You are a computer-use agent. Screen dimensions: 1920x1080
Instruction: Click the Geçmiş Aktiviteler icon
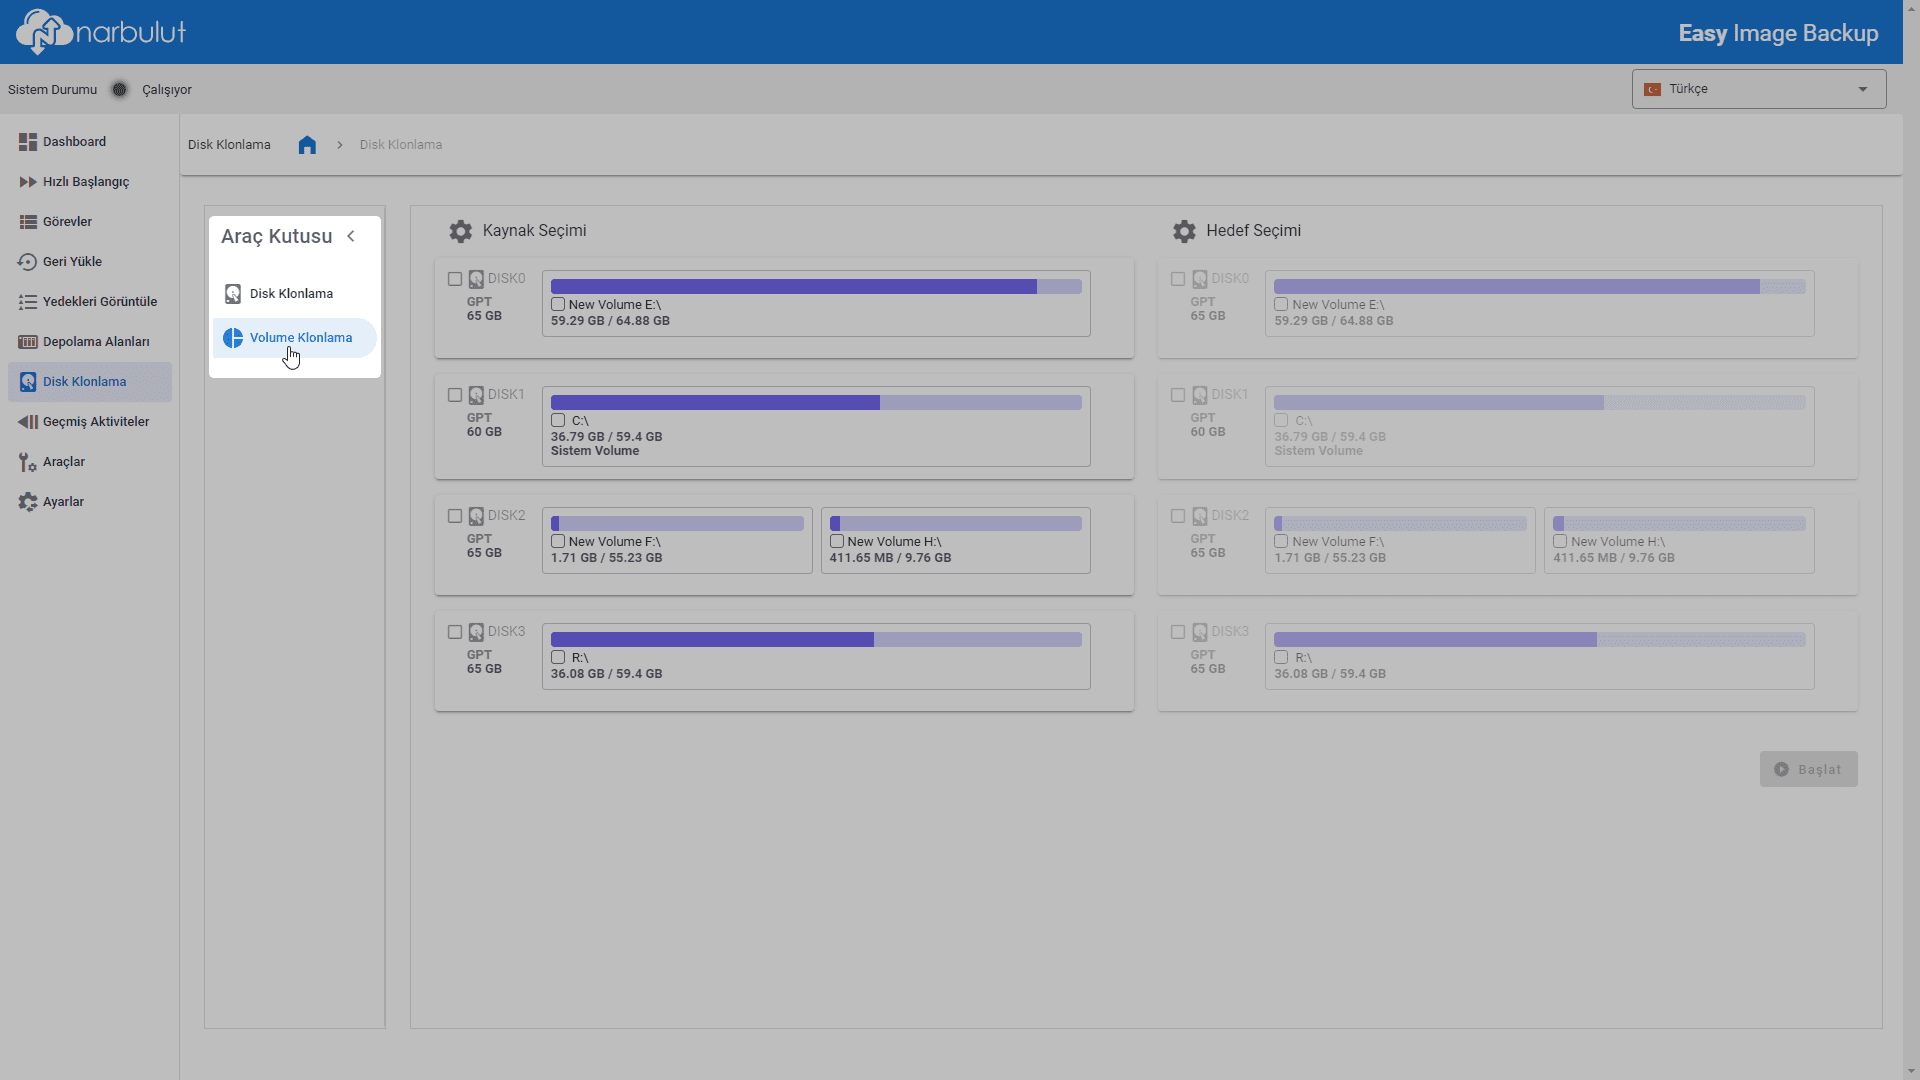click(28, 422)
